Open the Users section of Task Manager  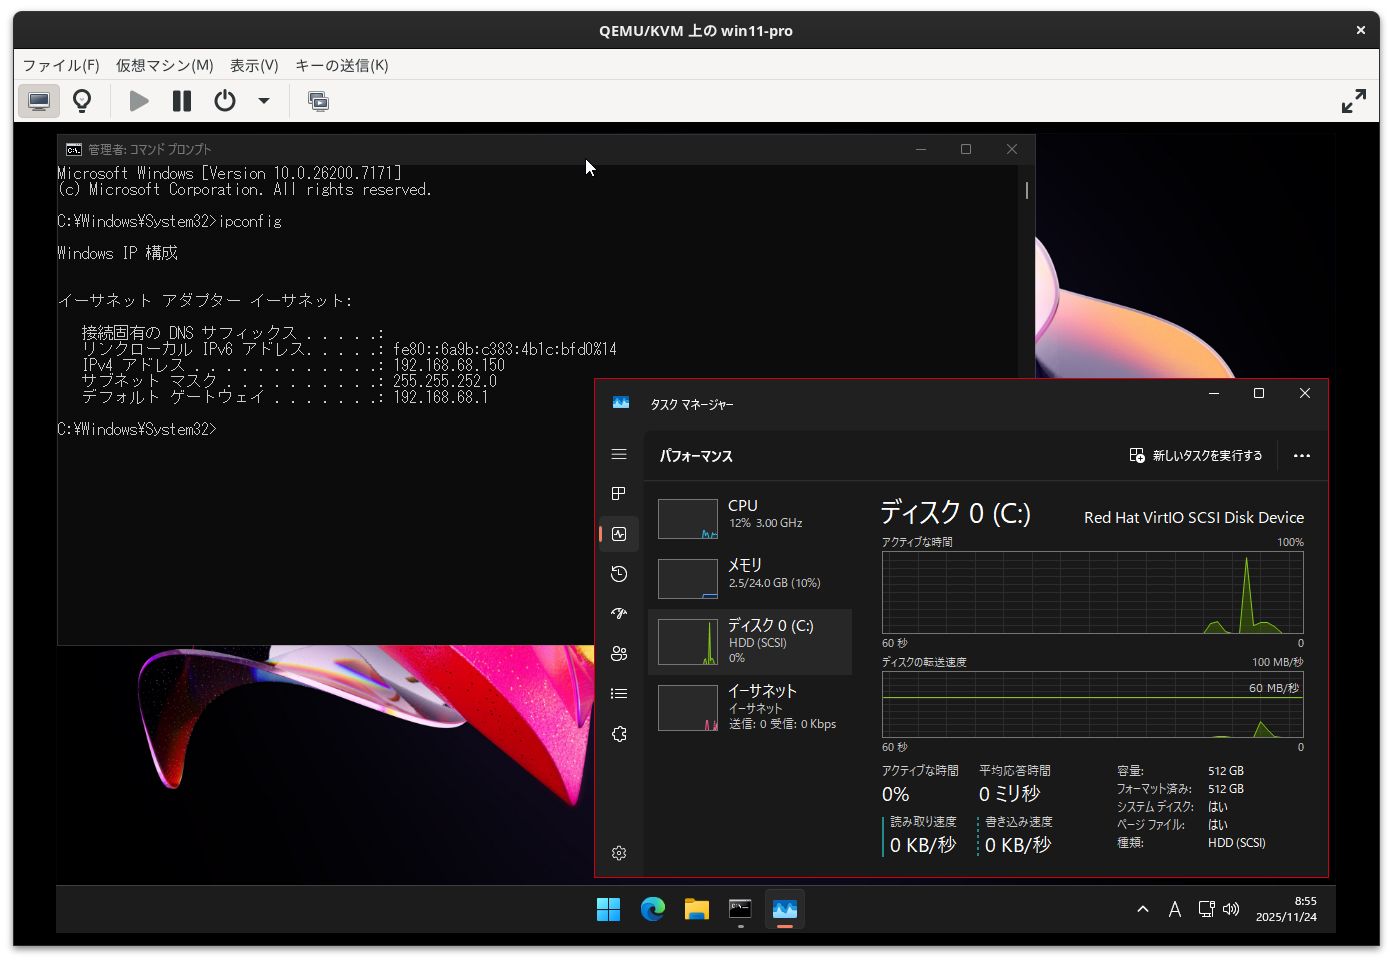pos(619,653)
